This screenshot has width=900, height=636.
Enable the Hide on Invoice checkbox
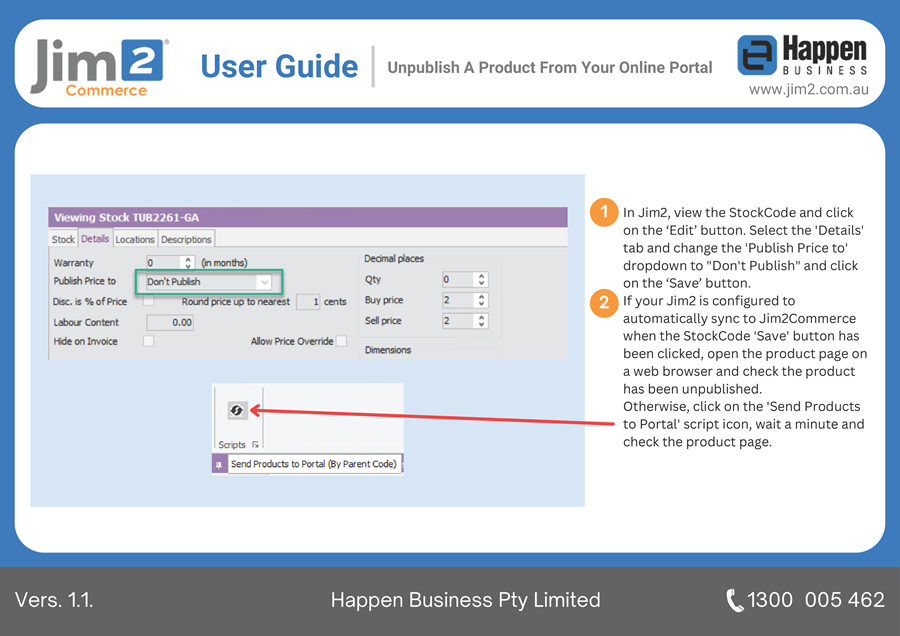tap(149, 341)
